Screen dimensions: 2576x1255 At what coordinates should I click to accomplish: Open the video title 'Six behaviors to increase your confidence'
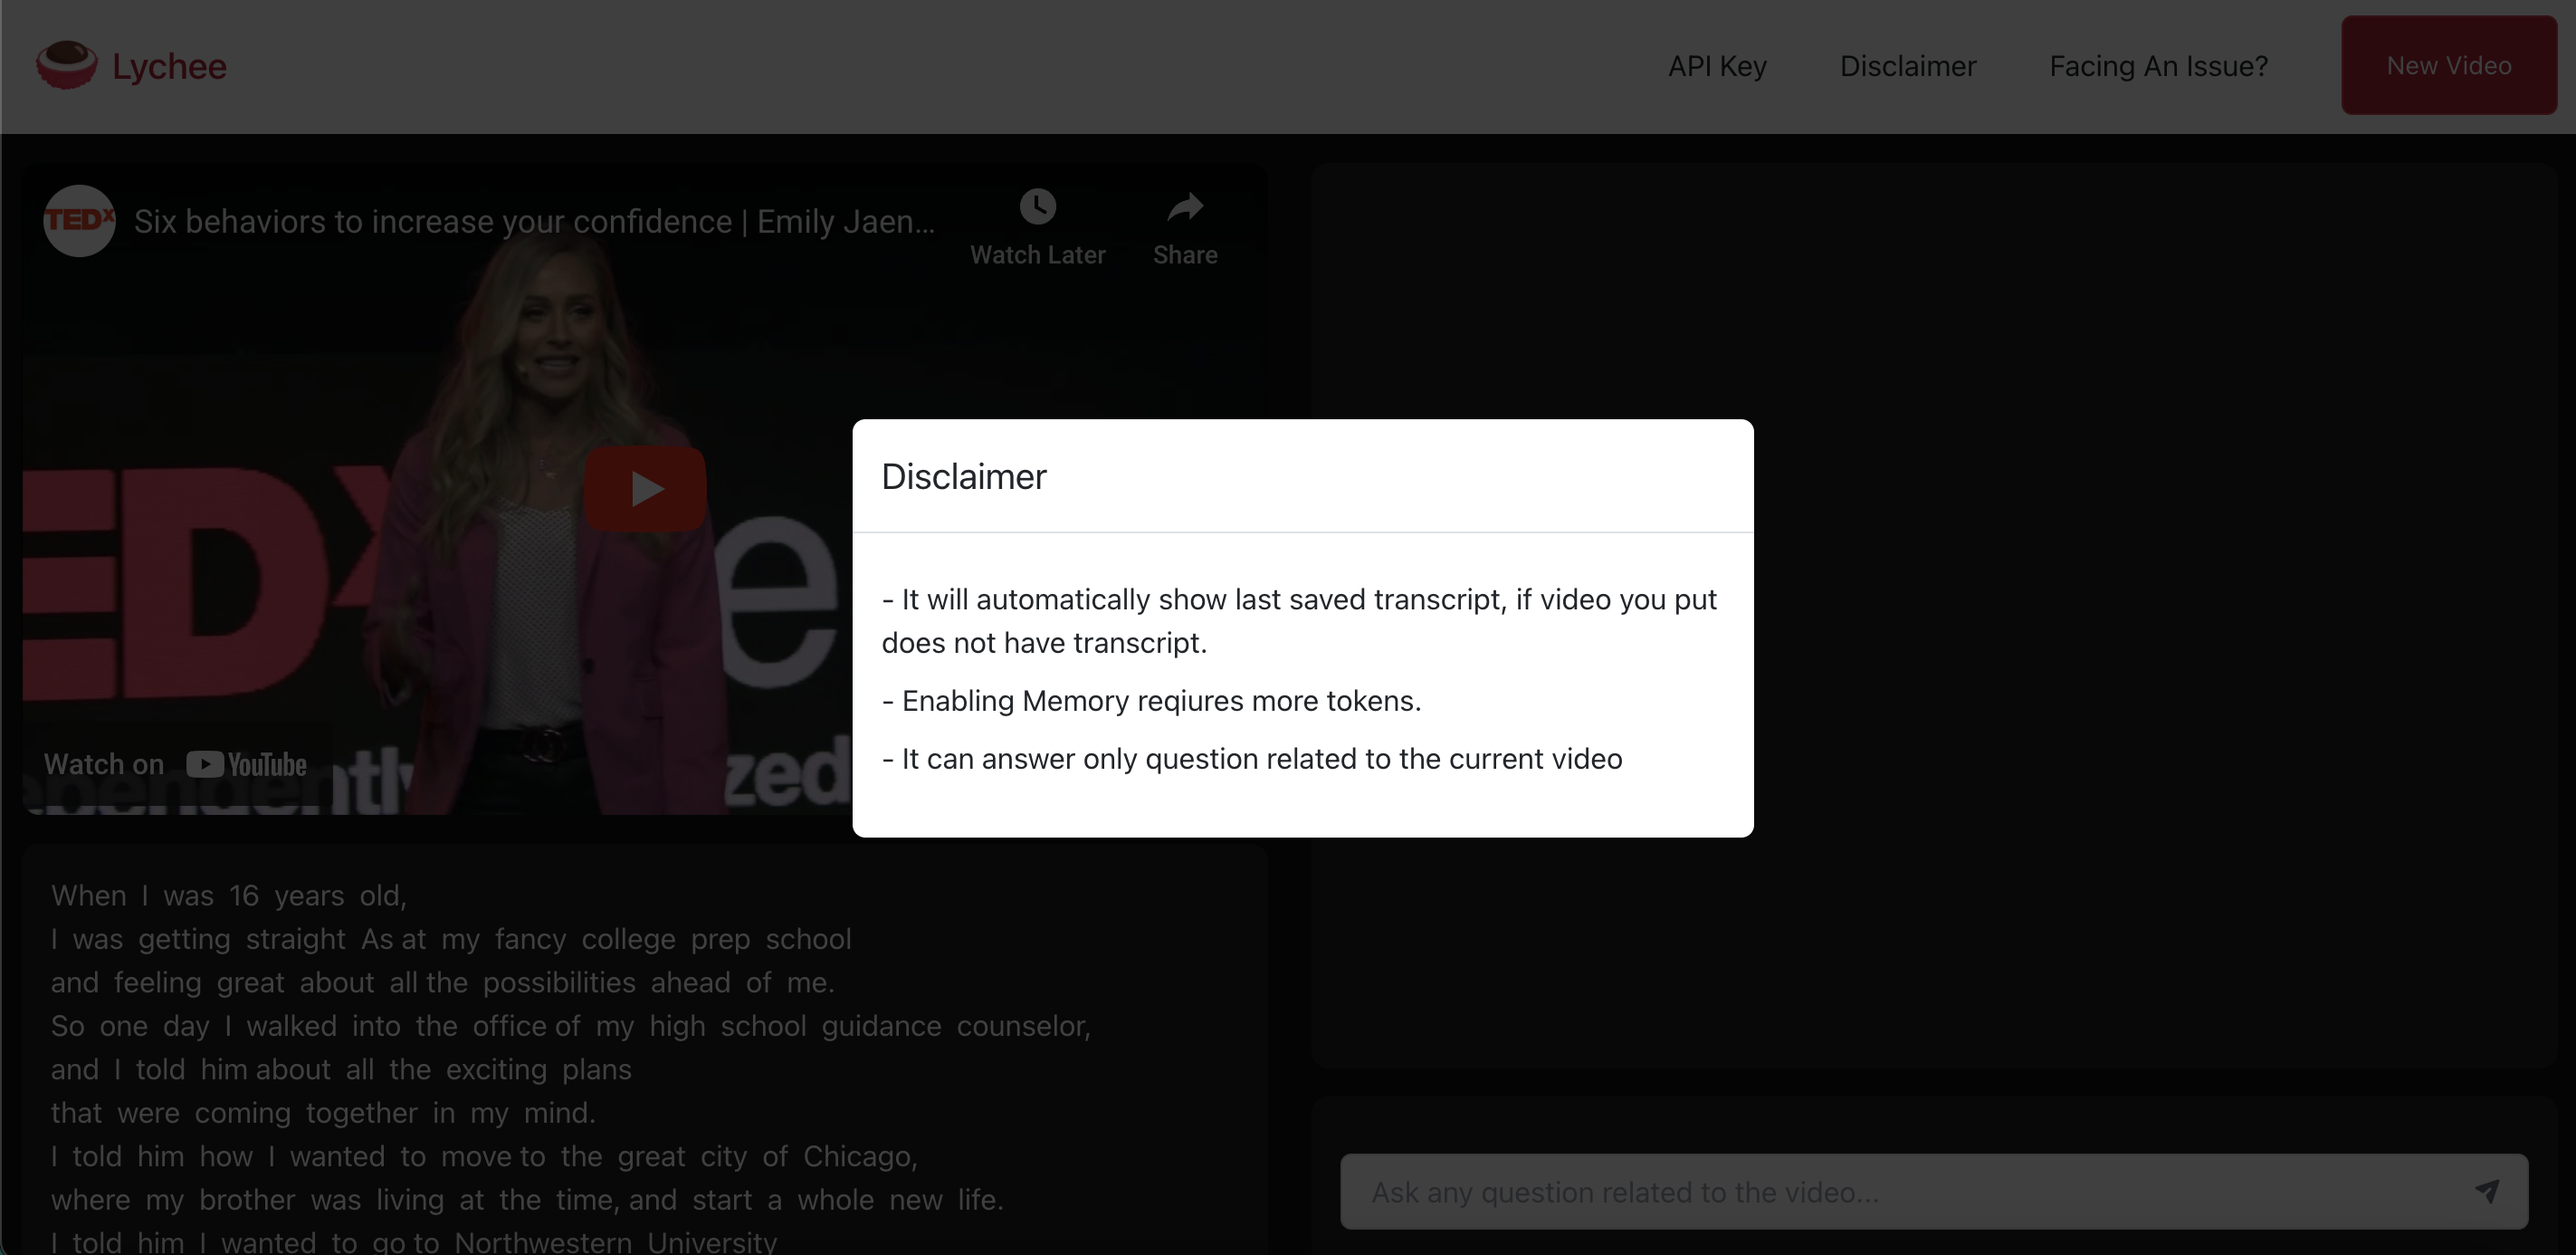tap(535, 221)
